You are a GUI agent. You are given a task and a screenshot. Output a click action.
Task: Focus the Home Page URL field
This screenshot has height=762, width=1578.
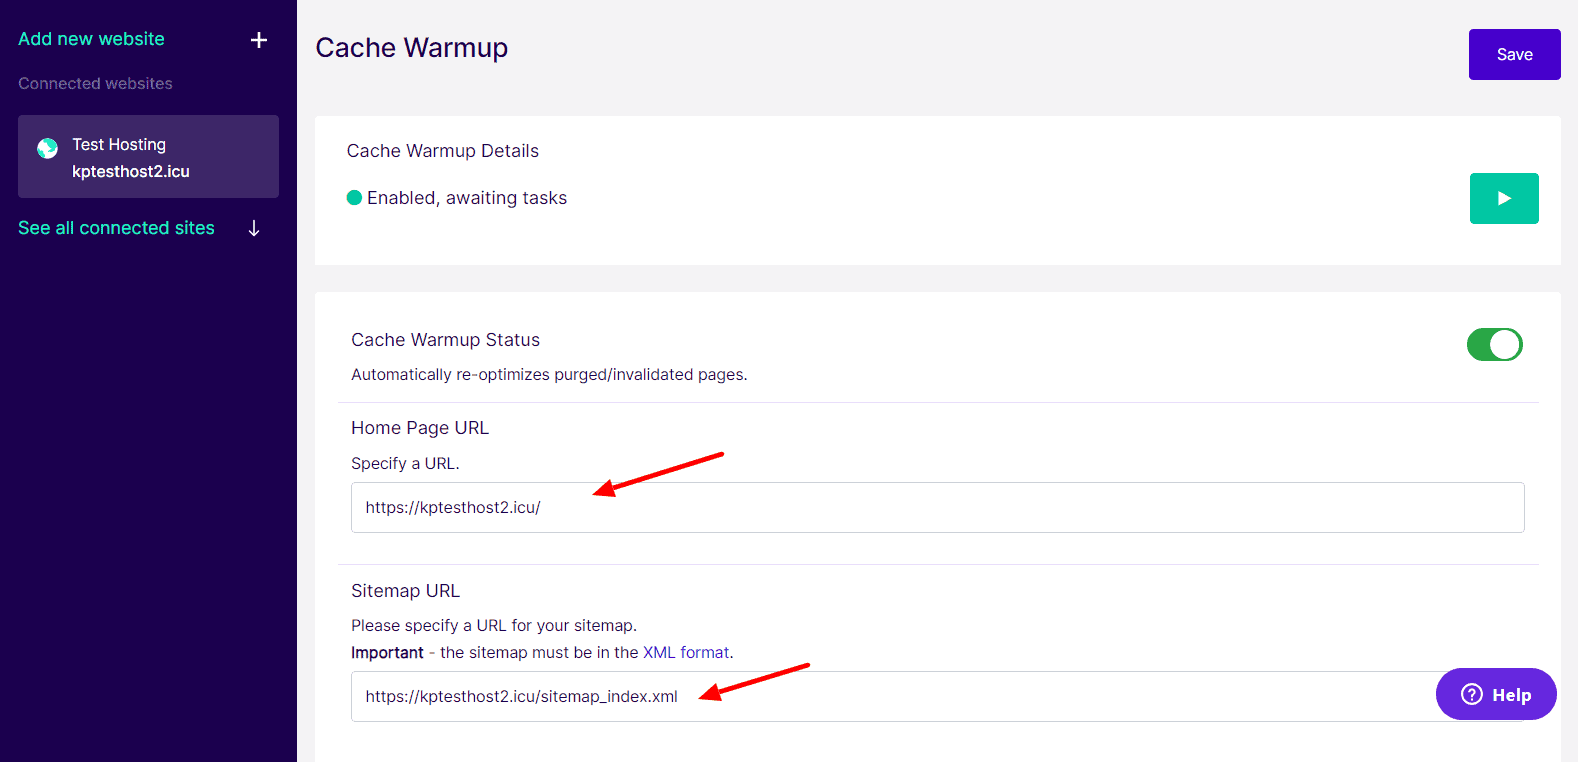[x=937, y=508]
